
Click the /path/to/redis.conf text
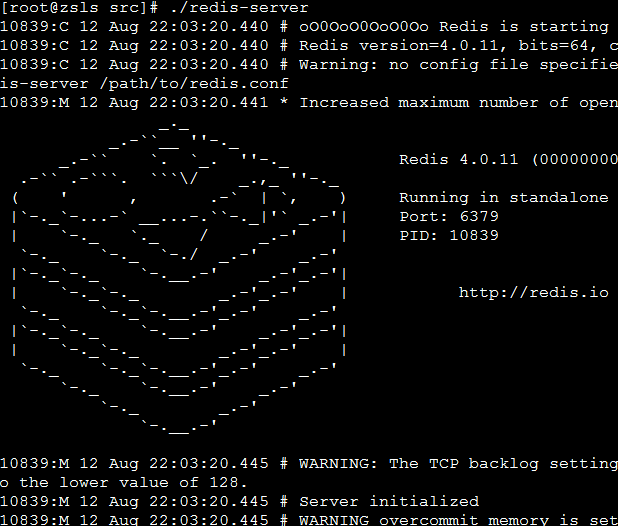[x=194, y=84]
